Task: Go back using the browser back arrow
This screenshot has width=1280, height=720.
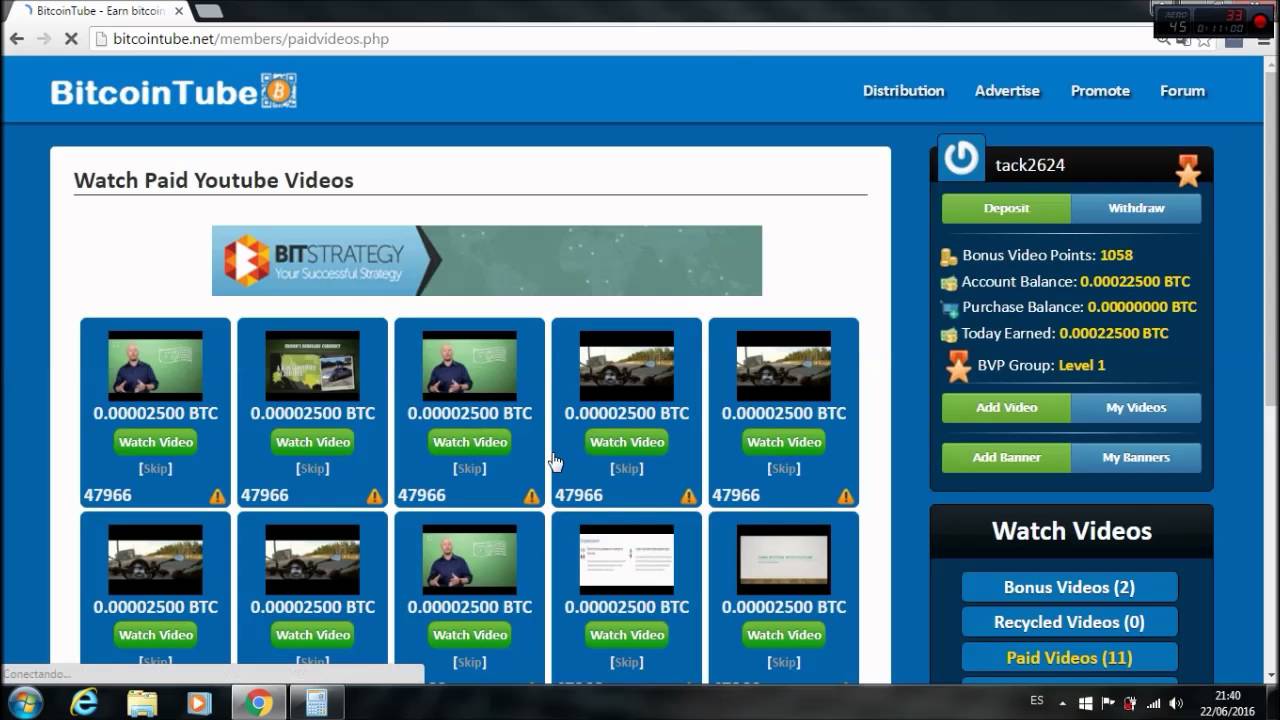Action: coord(17,39)
